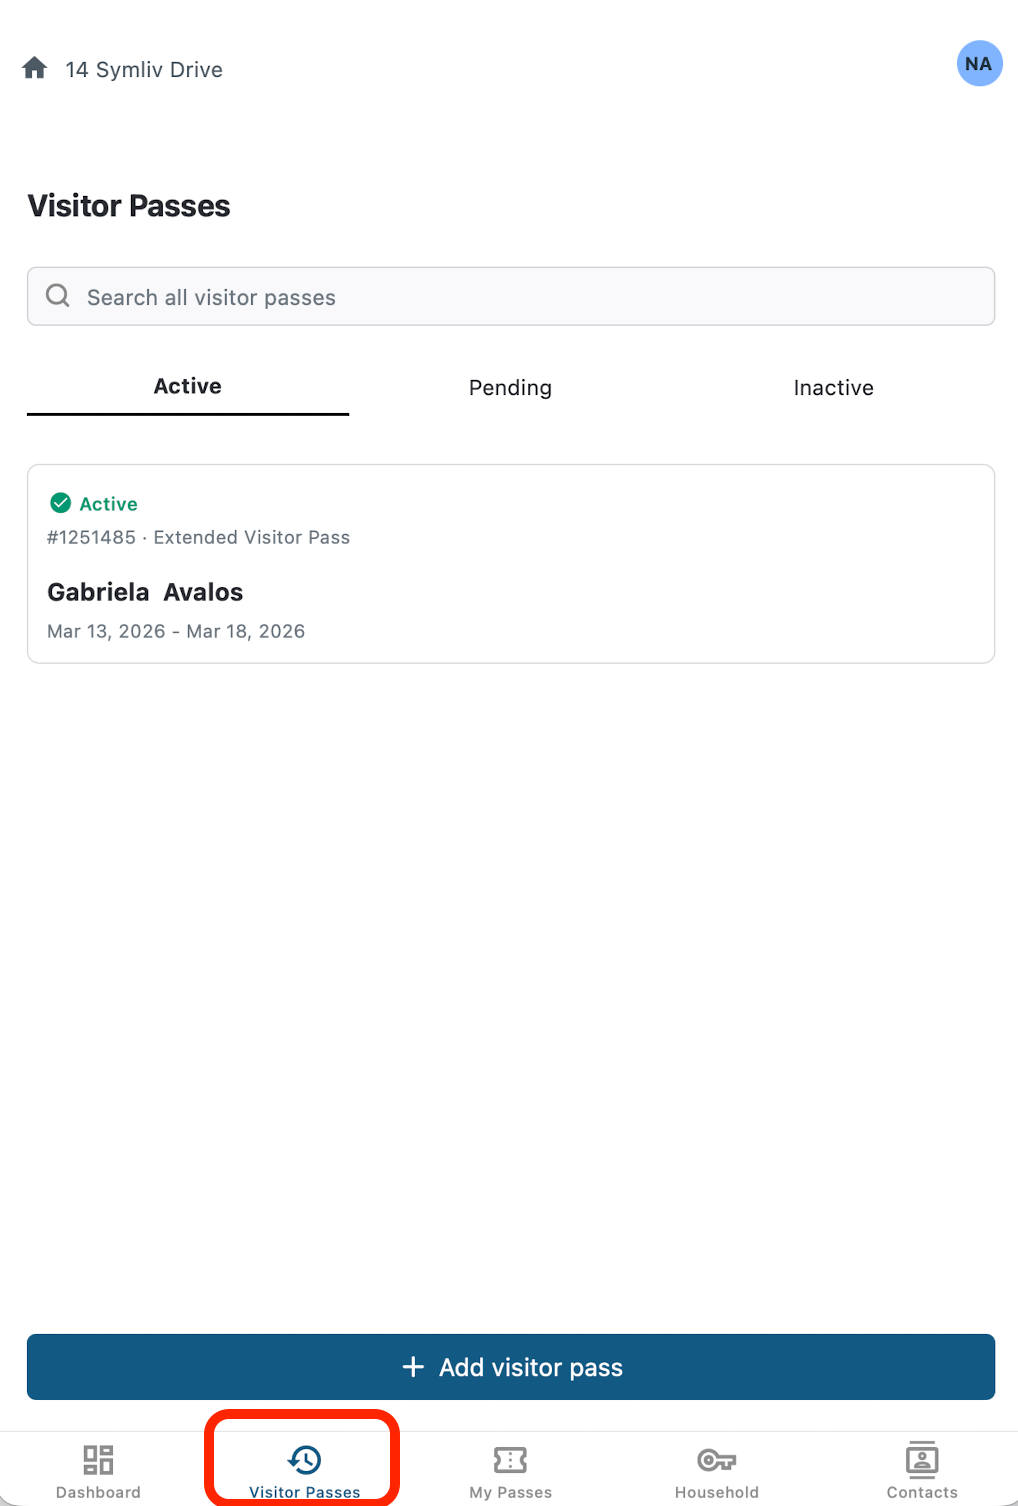Select the Visitor Passes clock icon
This screenshot has width=1018, height=1506.
point(304,1460)
